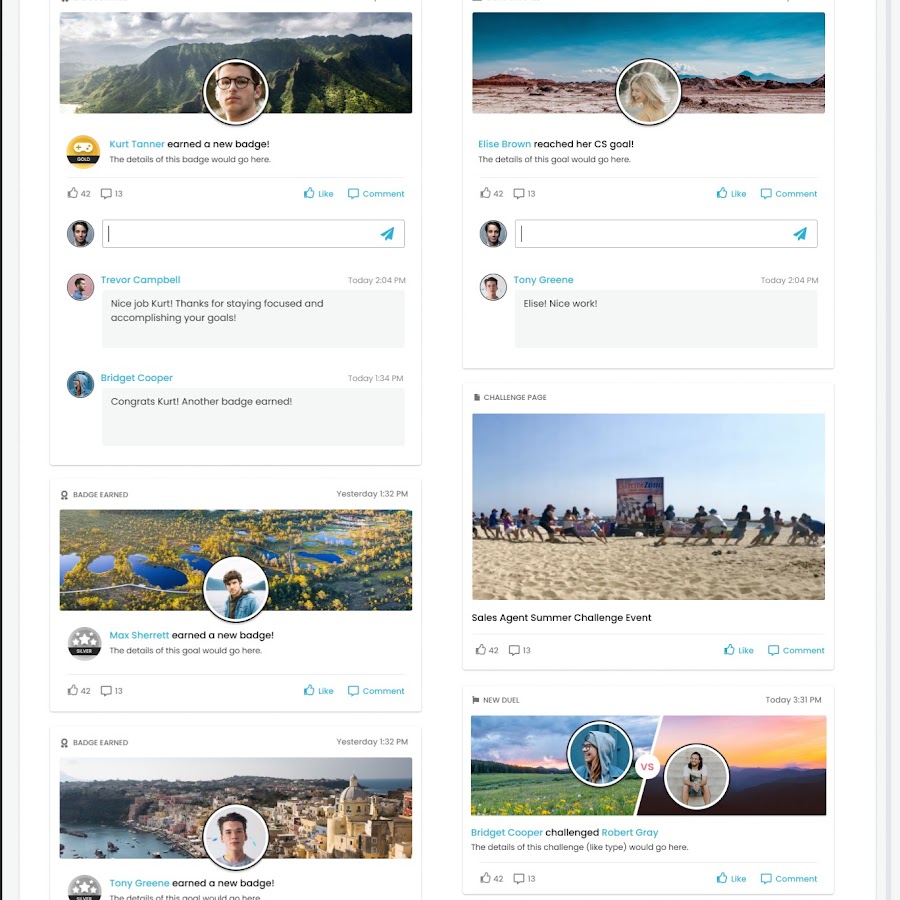This screenshot has width=900, height=900.
Task: Click Elise Brown's circular profile photo
Action: tap(649, 91)
